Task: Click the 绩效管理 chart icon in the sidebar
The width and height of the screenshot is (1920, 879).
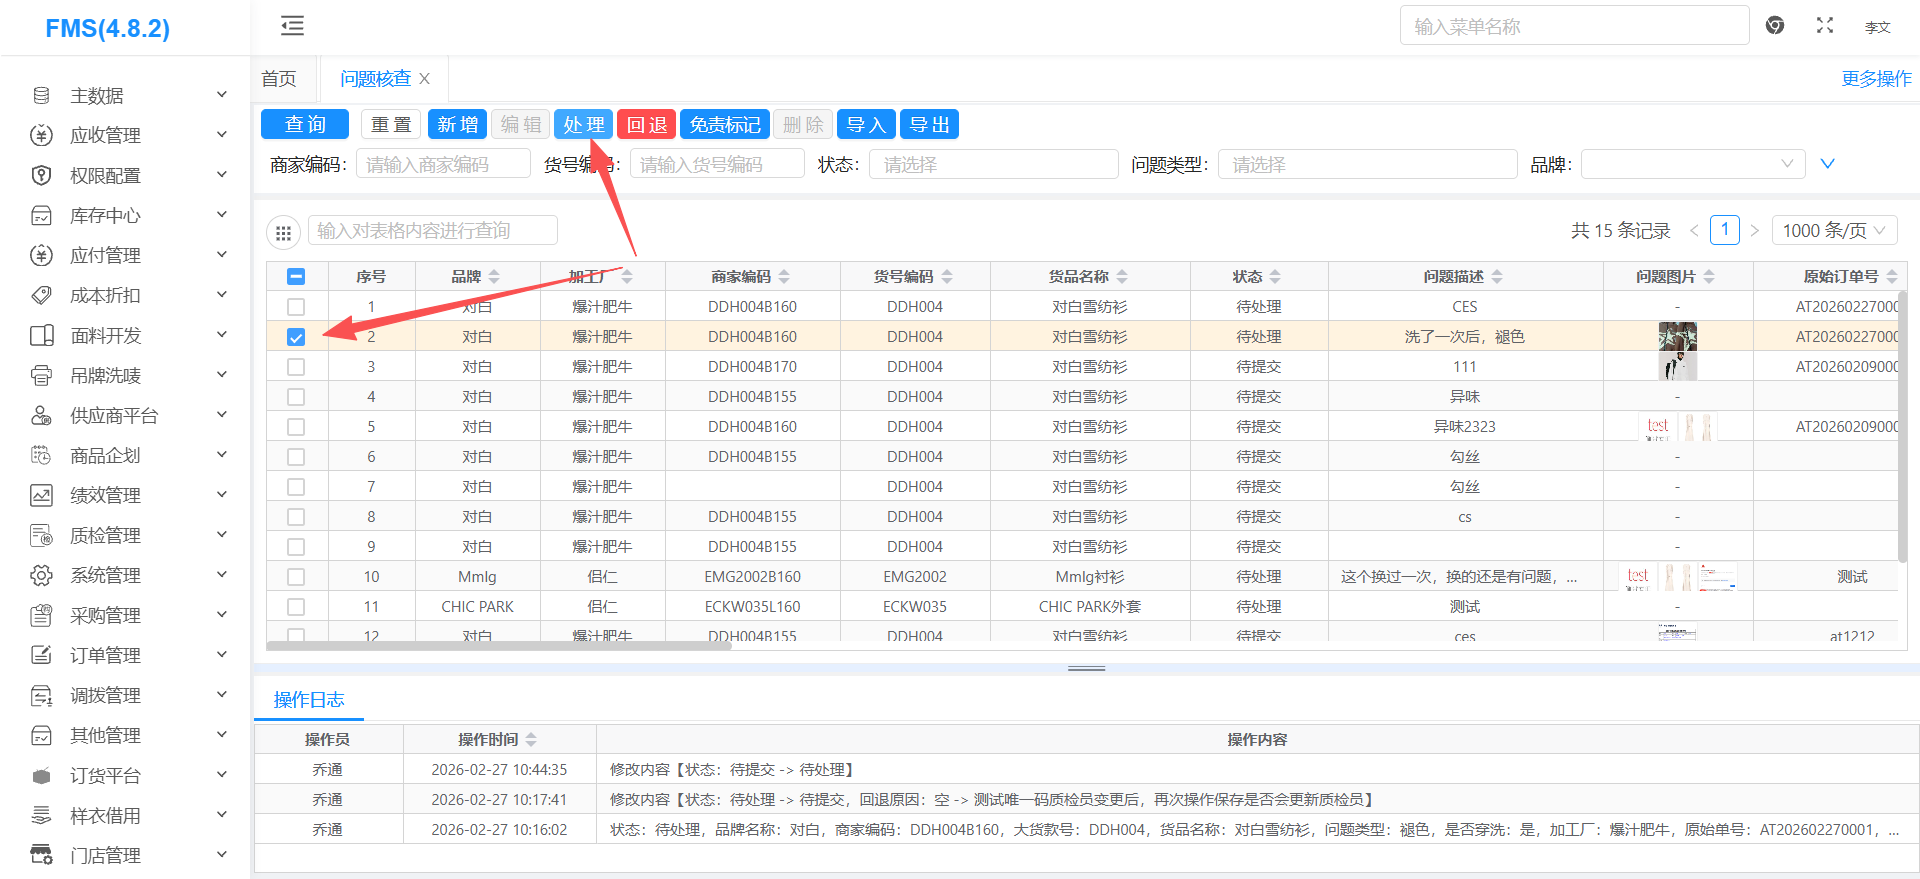Action: click(41, 496)
